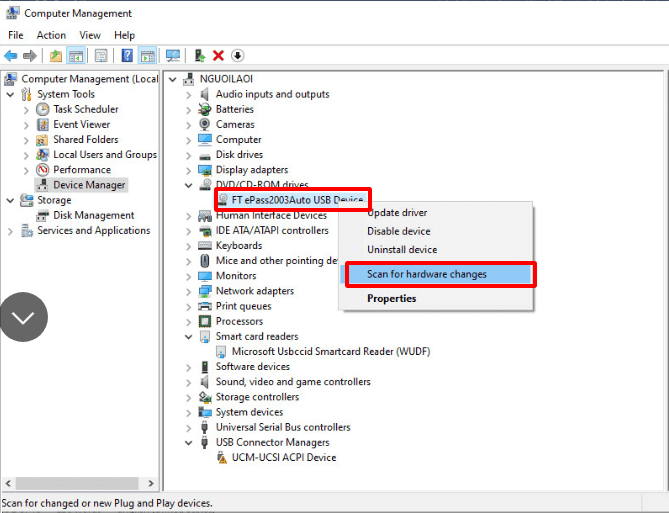Screen dimensions: 669x513
Task: Click the Print queues printer icon
Action: [x=205, y=306]
